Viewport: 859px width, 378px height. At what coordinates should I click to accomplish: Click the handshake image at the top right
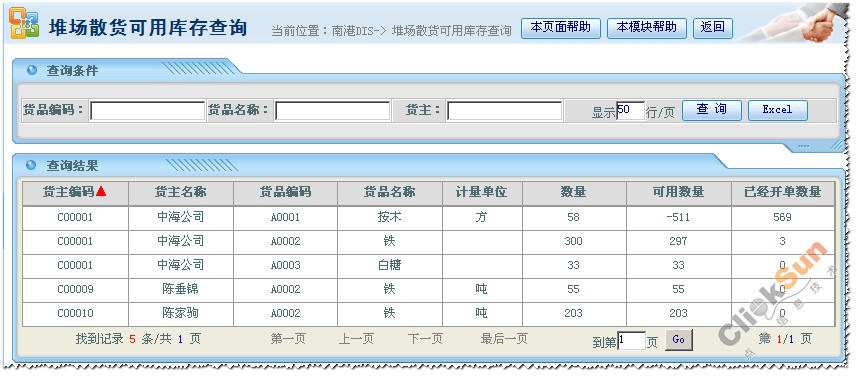pos(794,23)
